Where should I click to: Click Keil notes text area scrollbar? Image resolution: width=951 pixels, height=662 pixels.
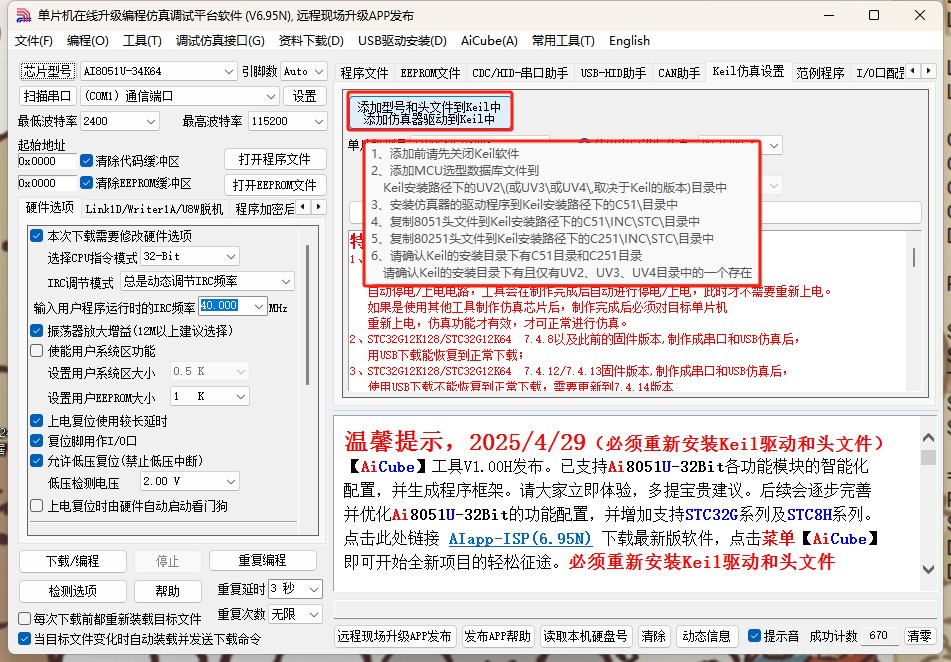[x=913, y=257]
